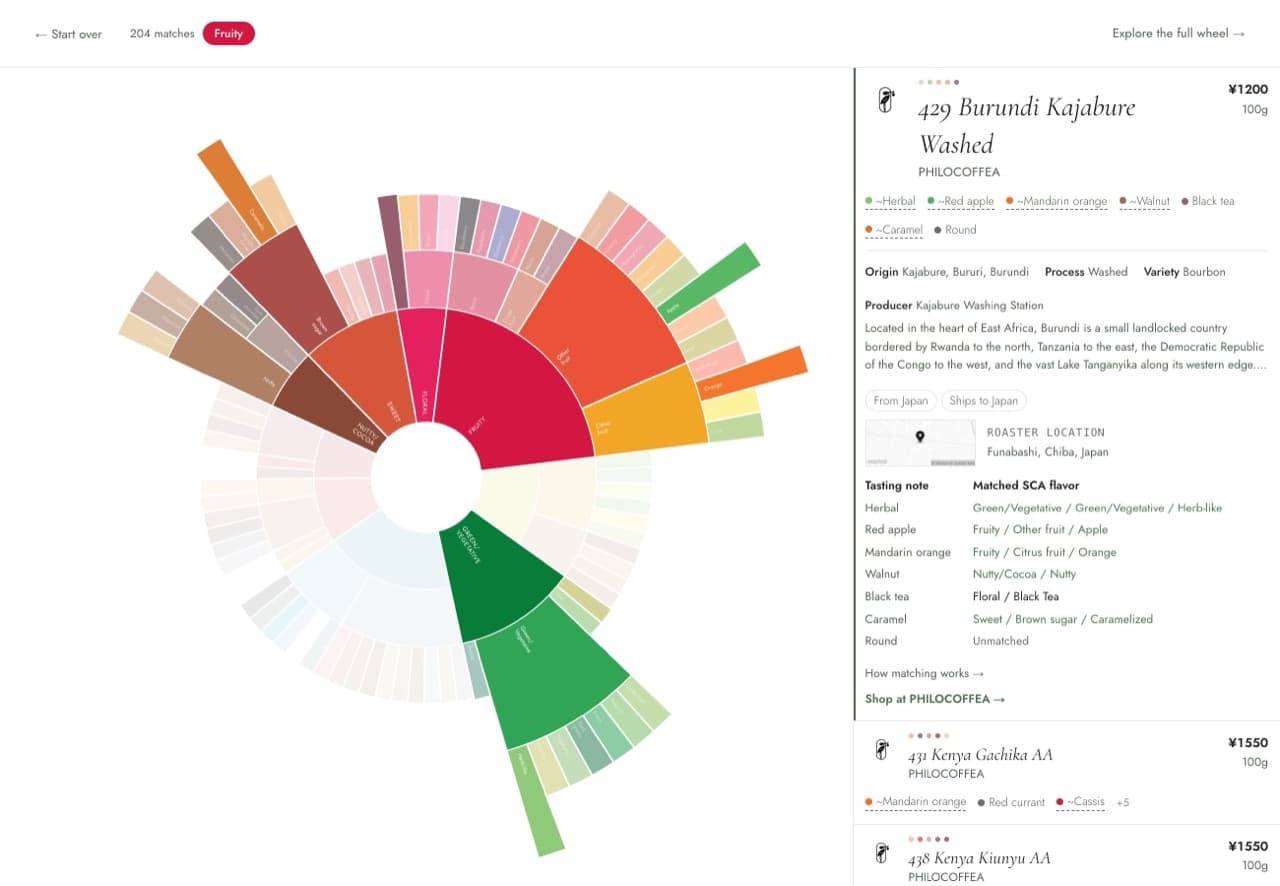
Task: Open the Fruity / Other fruit / Apple link
Action: tap(1040, 530)
